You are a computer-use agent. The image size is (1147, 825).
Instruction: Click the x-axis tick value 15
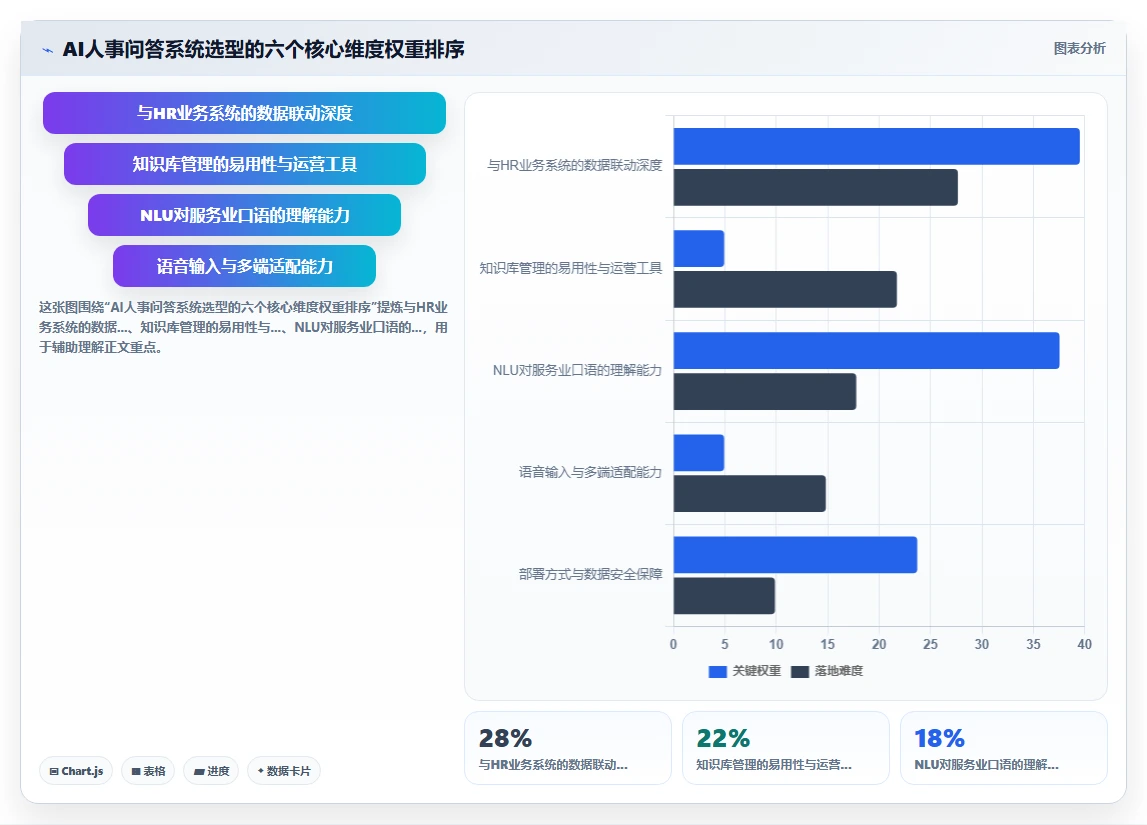coord(827,644)
